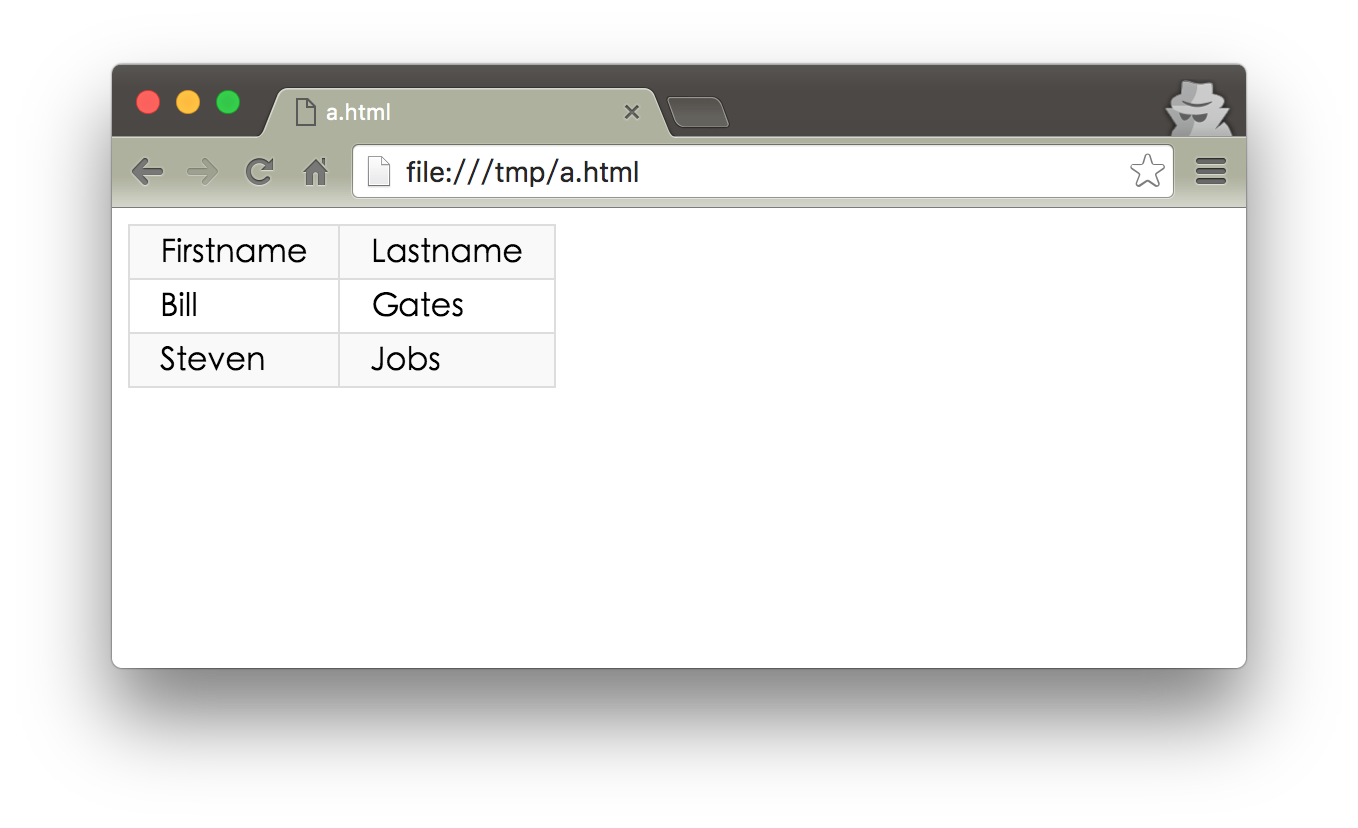Click the Lastname header cell
This screenshot has width=1358, height=828.
pyautogui.click(x=447, y=251)
